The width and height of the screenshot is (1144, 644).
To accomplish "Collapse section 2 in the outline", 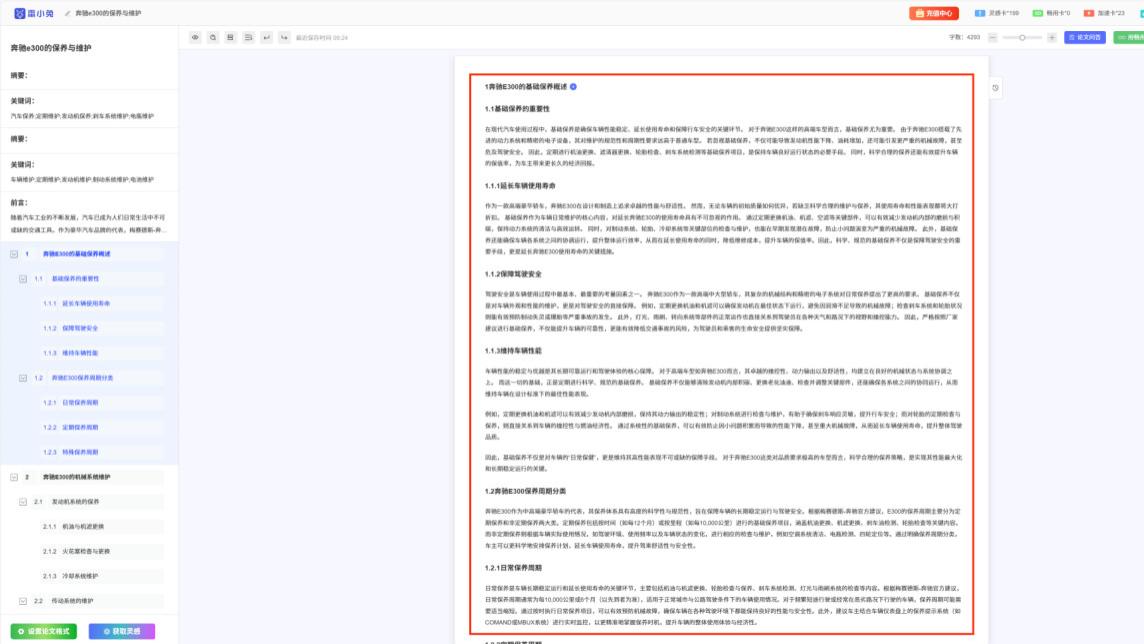I will pyautogui.click(x=14, y=477).
